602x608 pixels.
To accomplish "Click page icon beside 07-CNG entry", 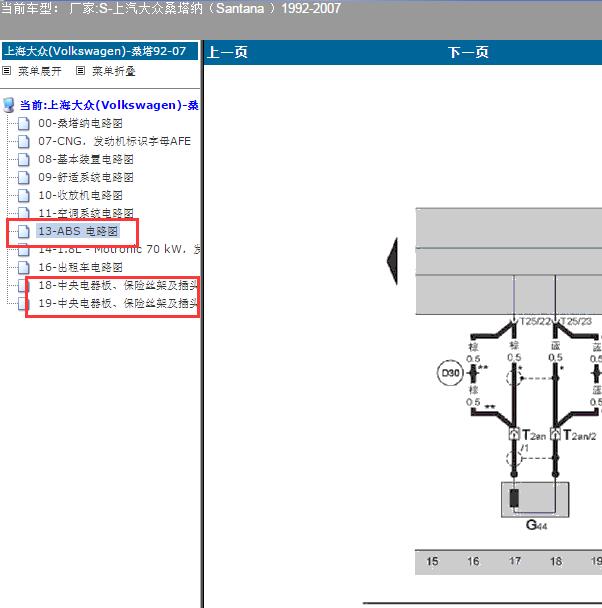I will 24,142.
